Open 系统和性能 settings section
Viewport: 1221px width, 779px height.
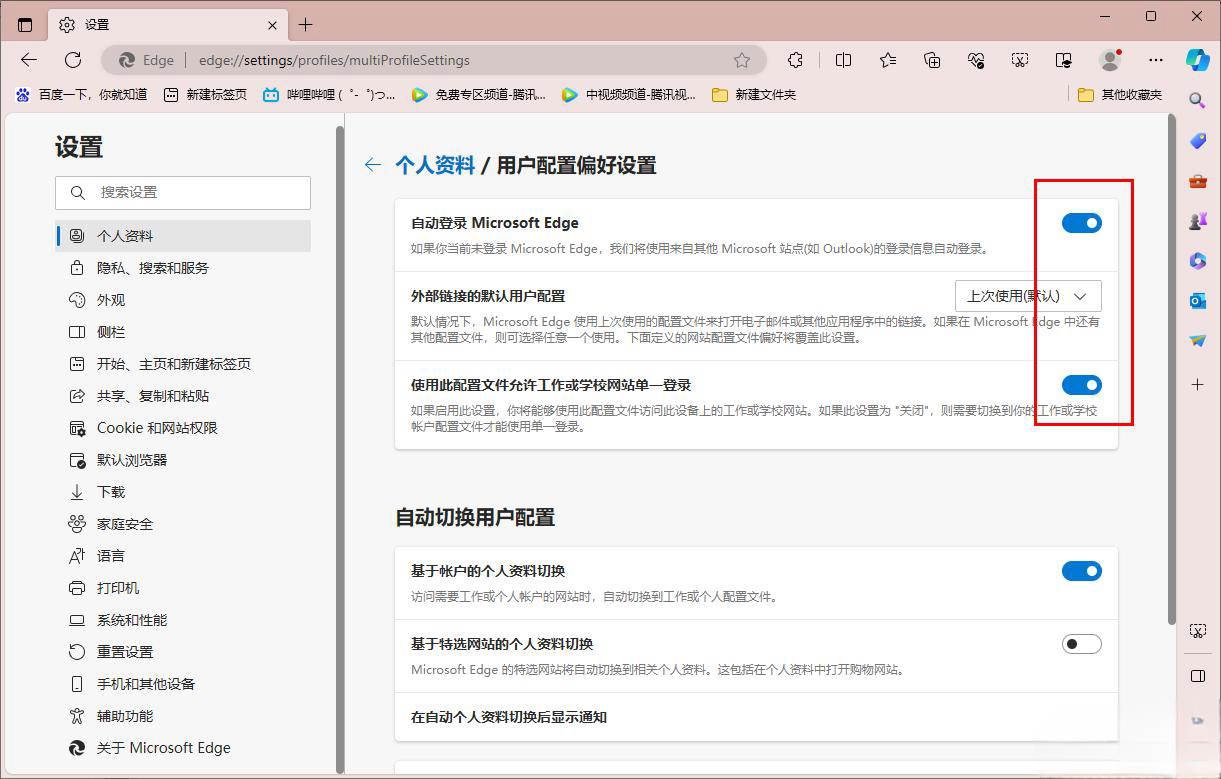184,620
